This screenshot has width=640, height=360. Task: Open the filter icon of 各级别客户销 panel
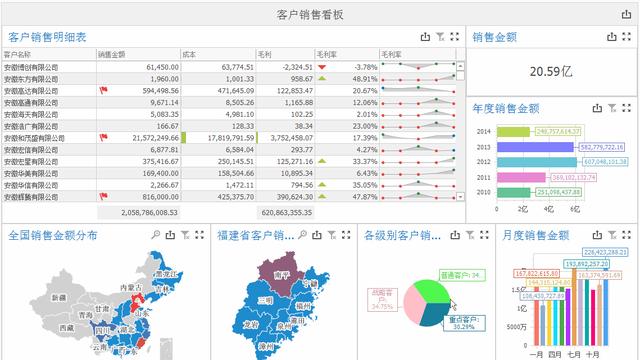click(x=470, y=235)
